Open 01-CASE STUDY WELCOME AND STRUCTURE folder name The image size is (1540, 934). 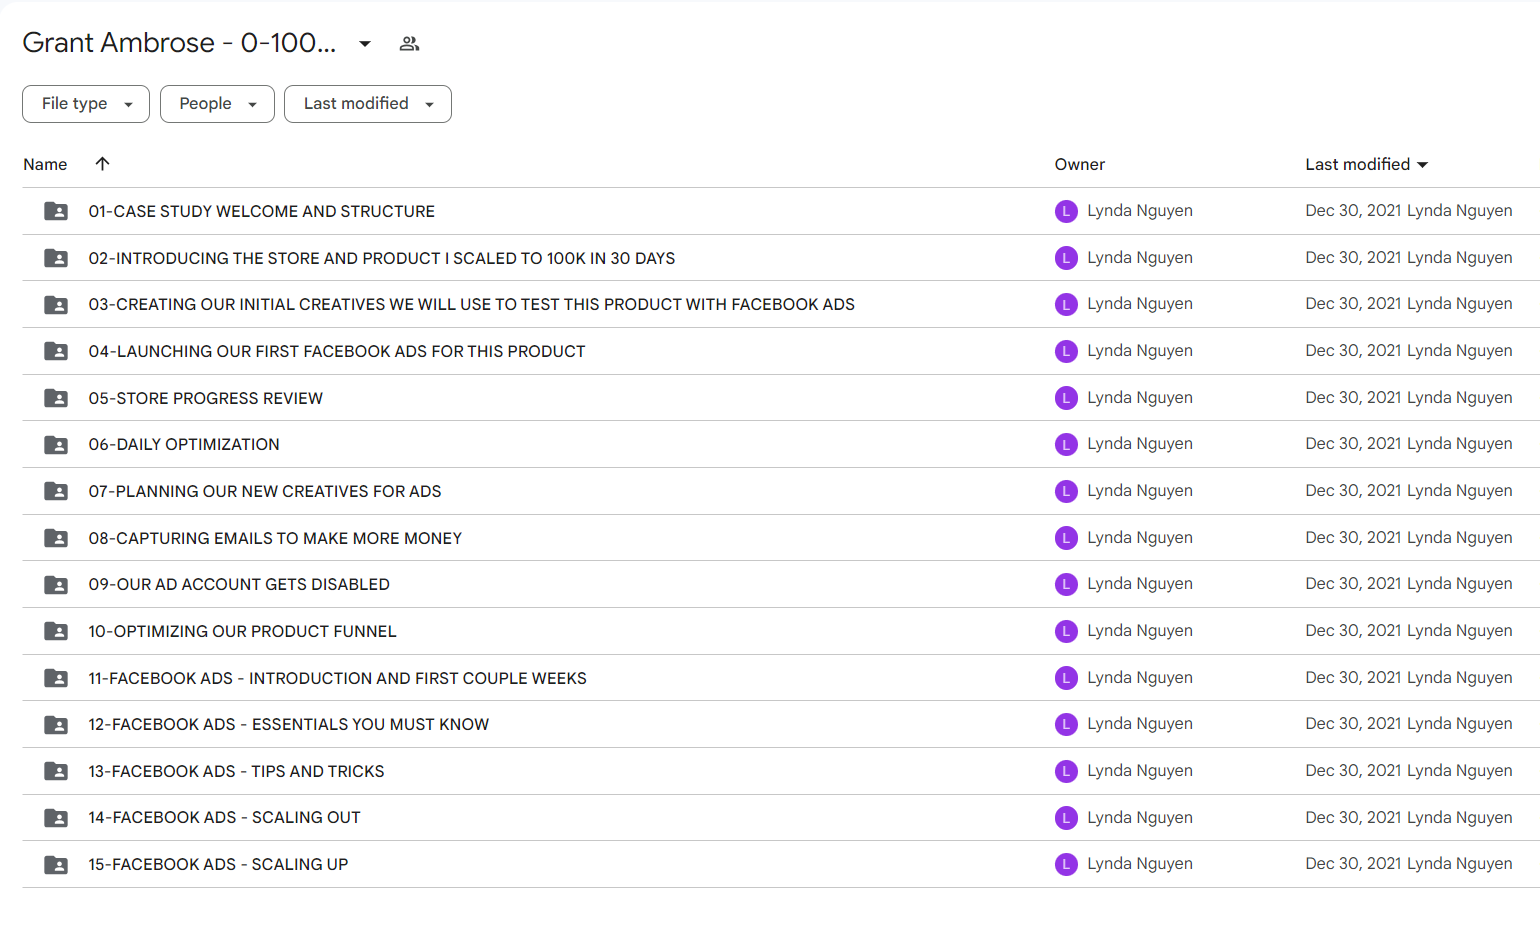pos(262,211)
